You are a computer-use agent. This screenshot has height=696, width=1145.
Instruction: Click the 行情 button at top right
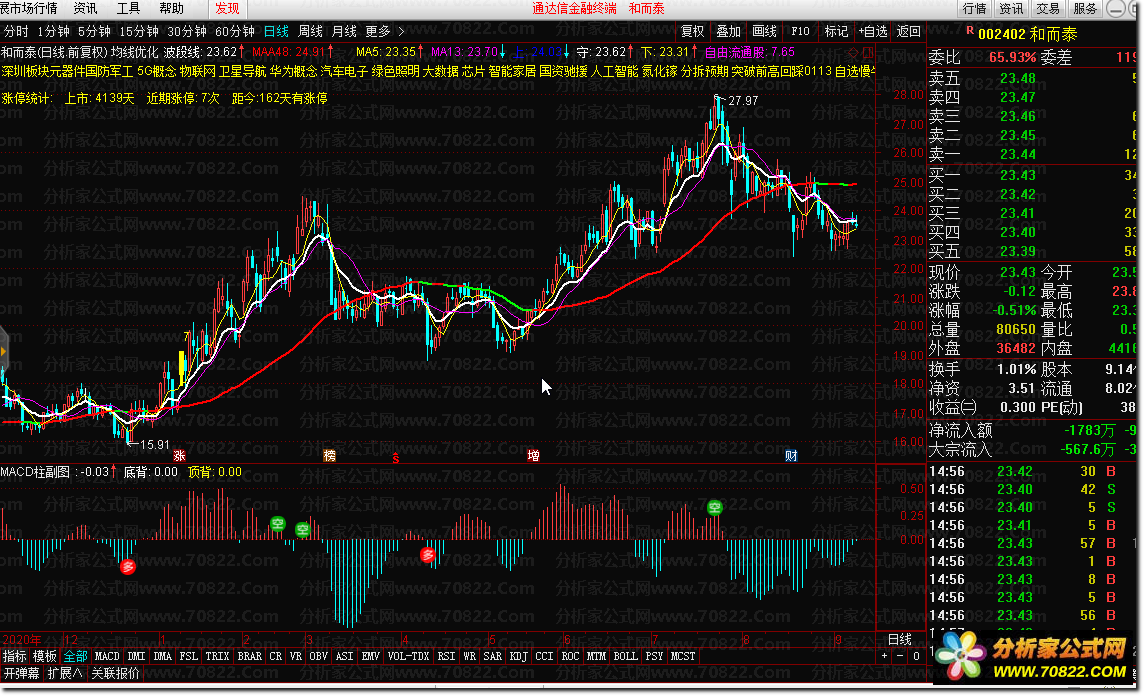click(974, 9)
